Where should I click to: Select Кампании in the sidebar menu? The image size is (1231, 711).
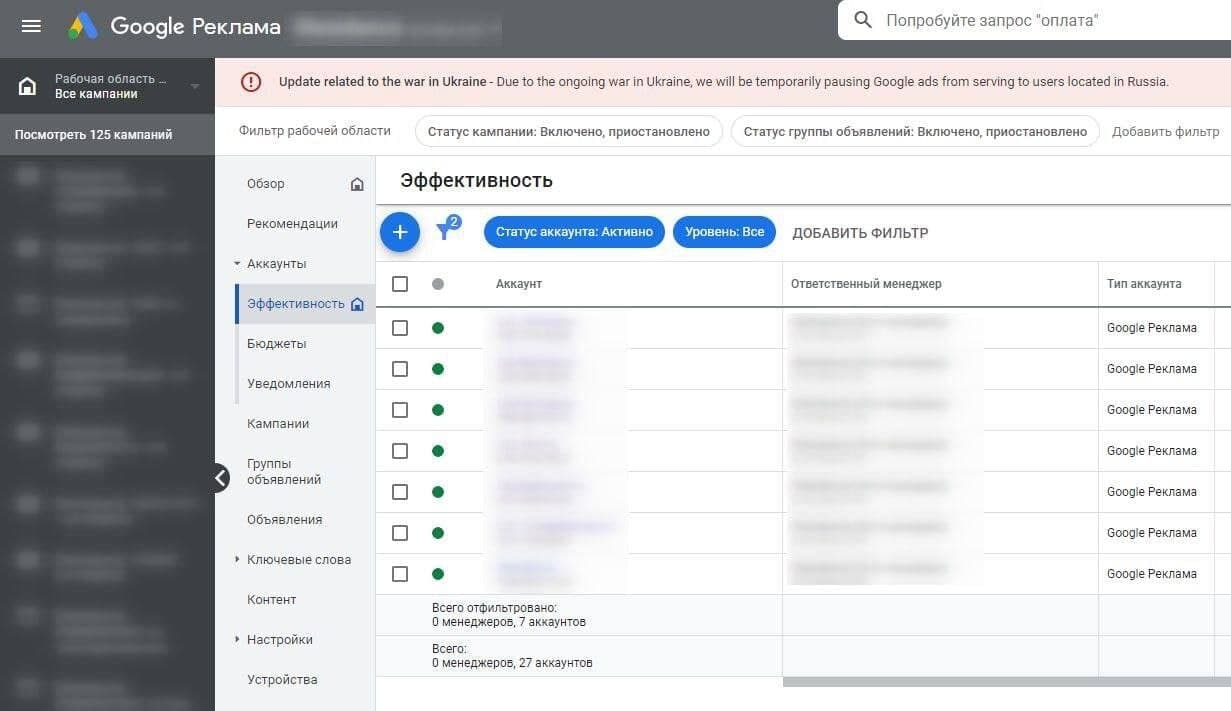point(275,423)
